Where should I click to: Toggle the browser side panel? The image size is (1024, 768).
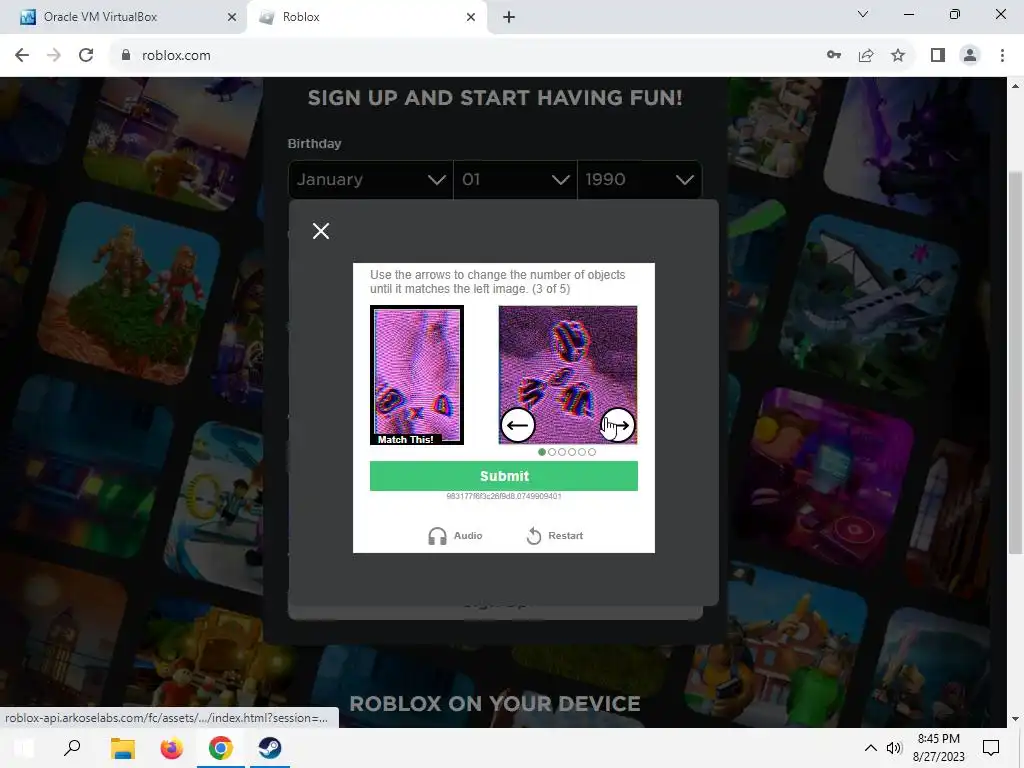[x=938, y=55]
